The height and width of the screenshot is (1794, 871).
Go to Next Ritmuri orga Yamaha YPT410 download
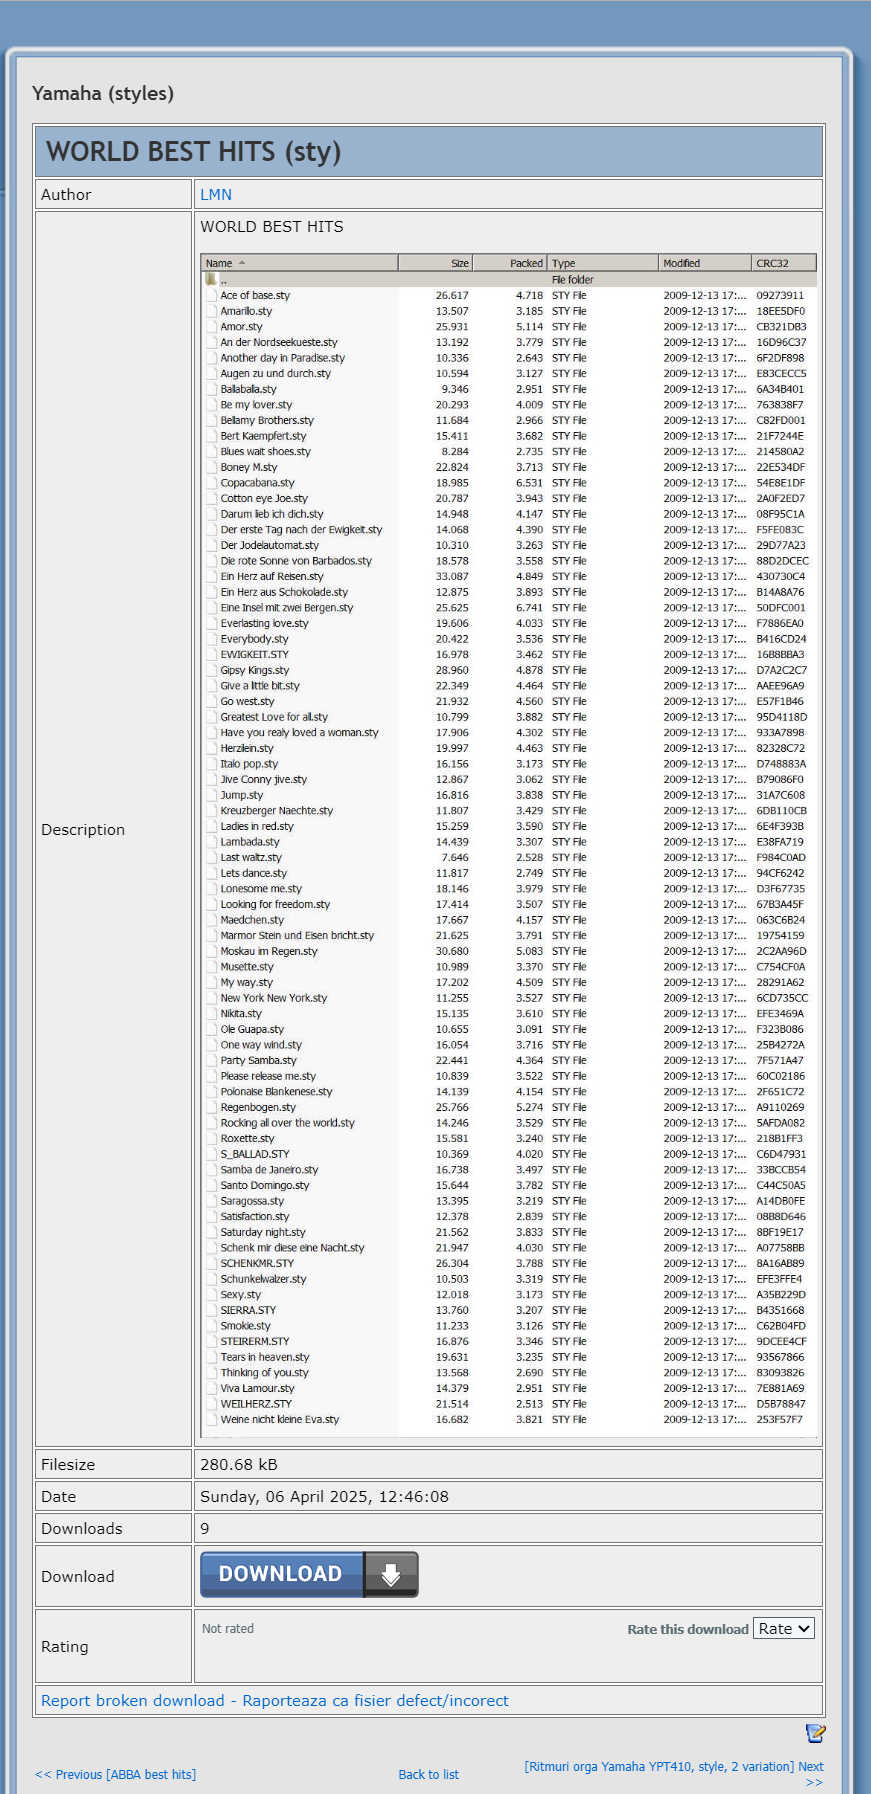point(674,1773)
